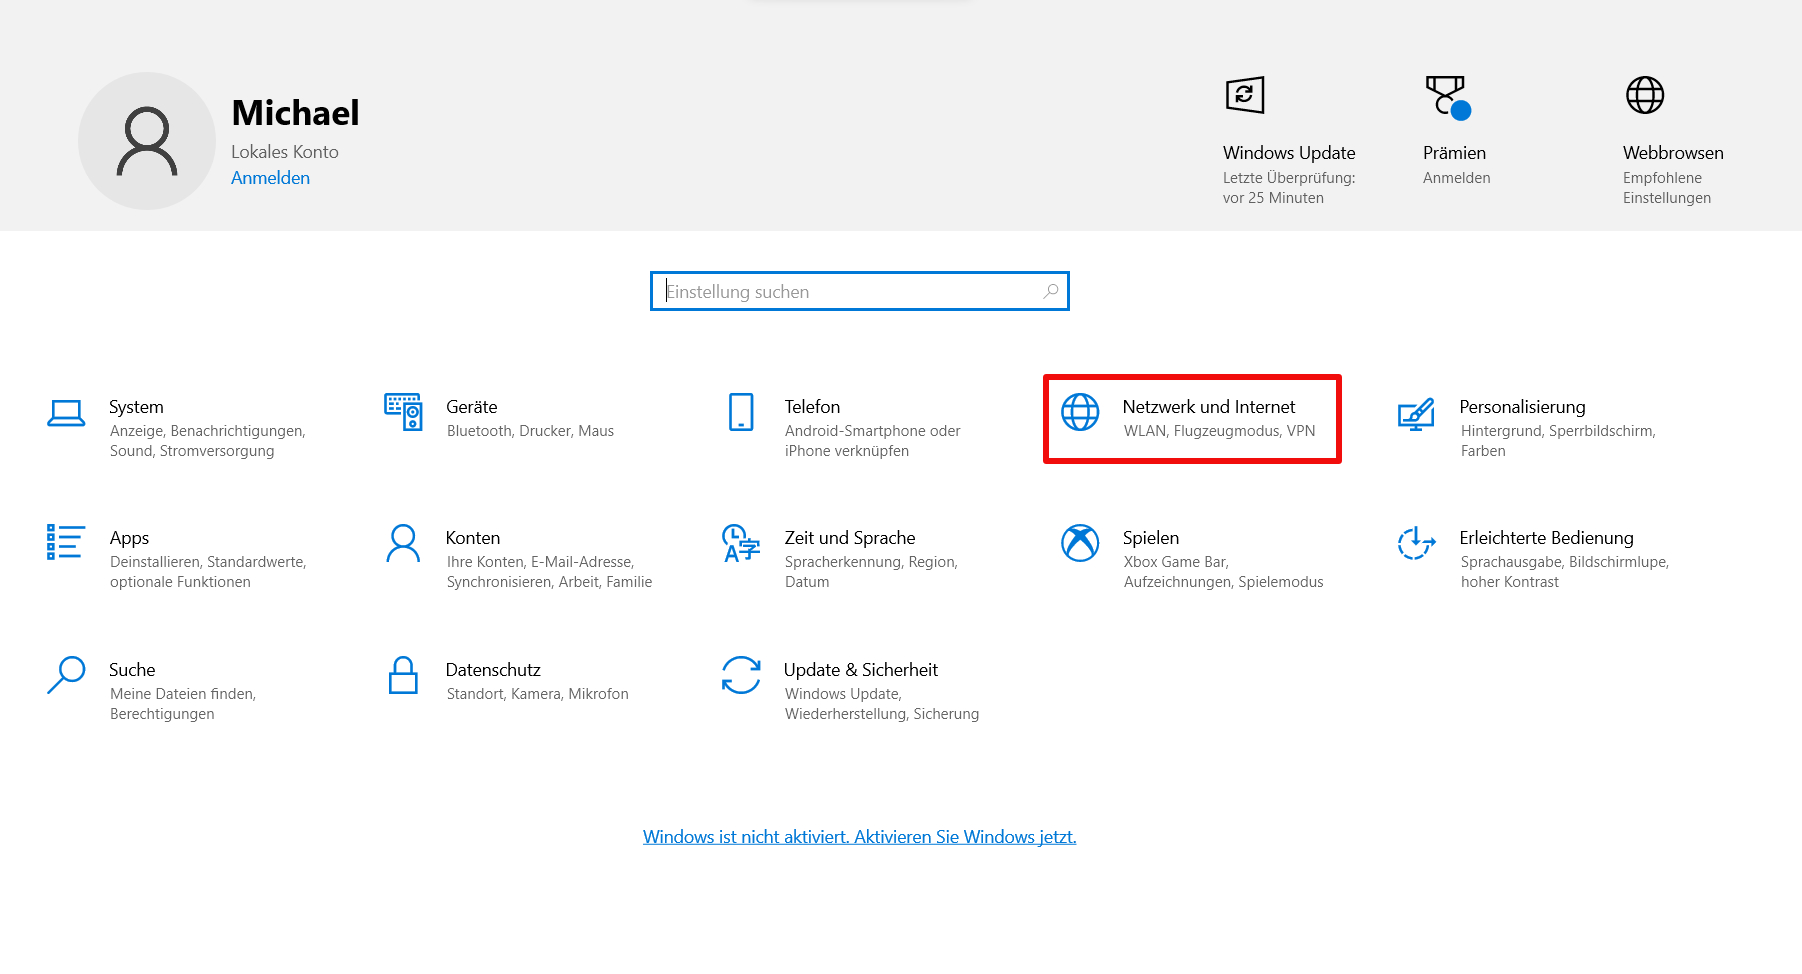Viewport: 1802px width, 974px height.
Task: Click the Anmelden link under Michael
Action: point(270,178)
